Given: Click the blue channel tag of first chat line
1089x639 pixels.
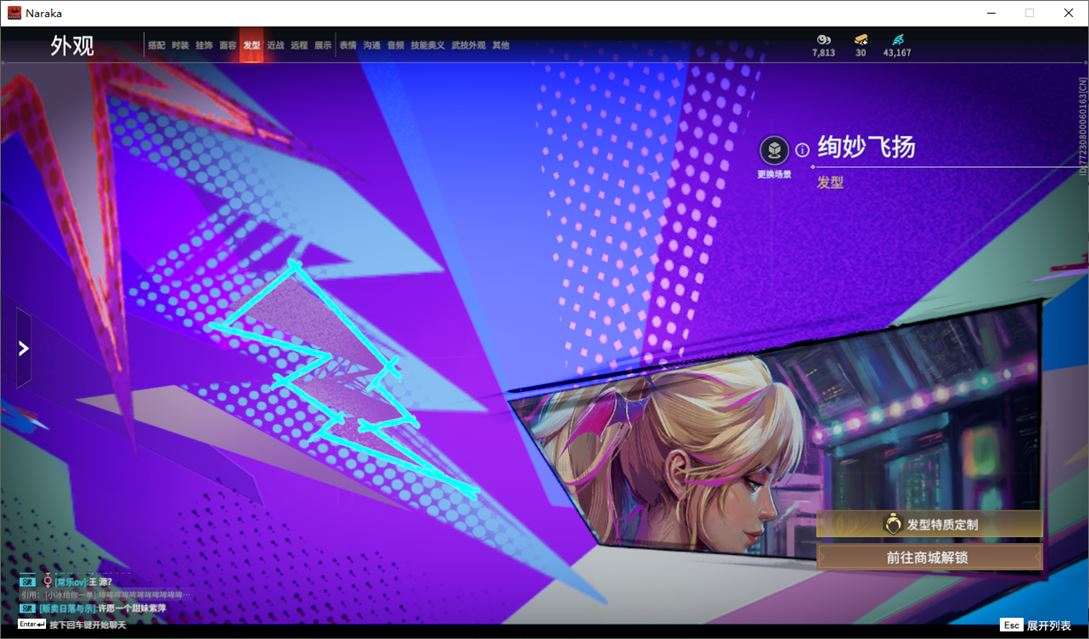Looking at the screenshot, I should coord(28,582).
